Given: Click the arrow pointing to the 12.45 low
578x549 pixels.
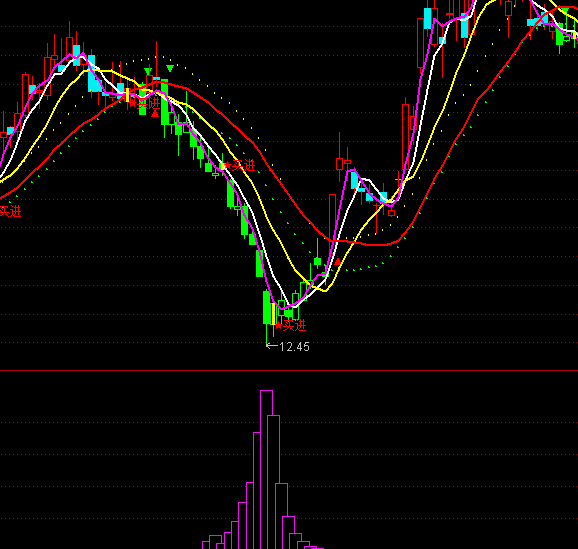Looking at the screenshot, I should pos(272,346).
